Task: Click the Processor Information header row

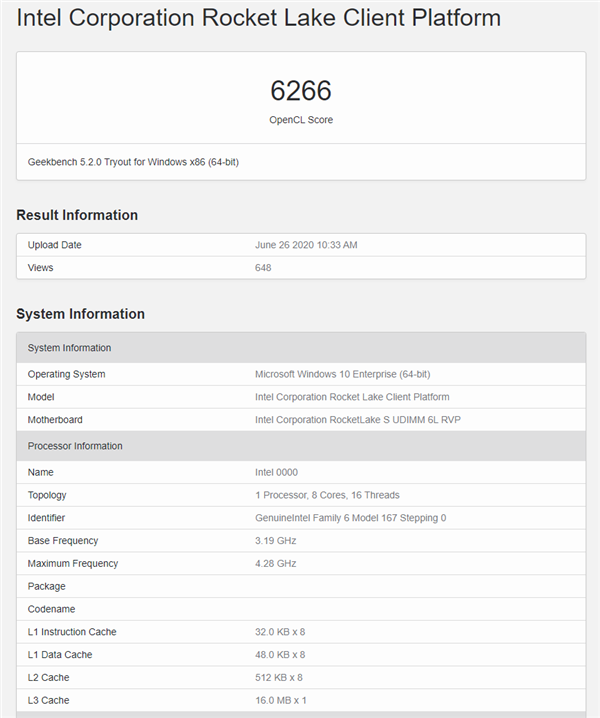Action: coord(301,446)
